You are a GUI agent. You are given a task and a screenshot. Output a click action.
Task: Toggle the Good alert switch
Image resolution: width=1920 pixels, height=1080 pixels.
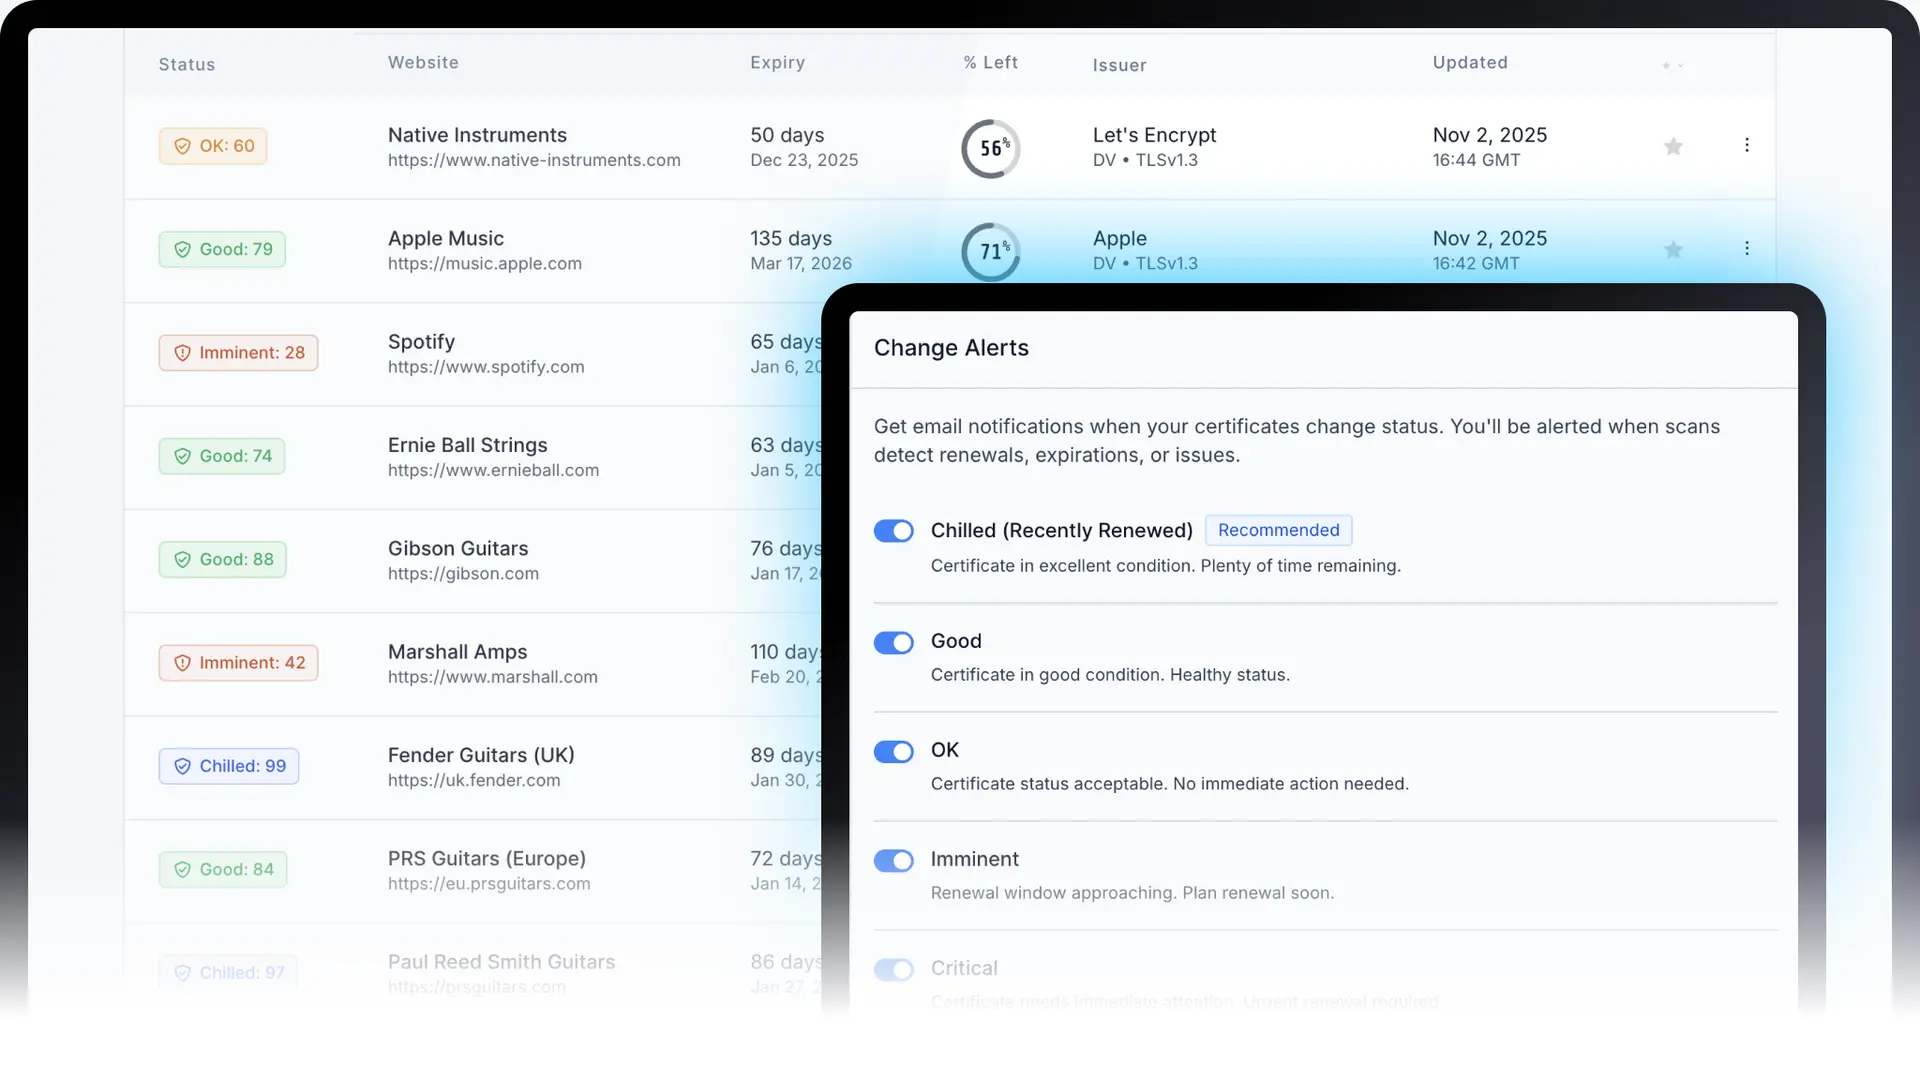[893, 642]
